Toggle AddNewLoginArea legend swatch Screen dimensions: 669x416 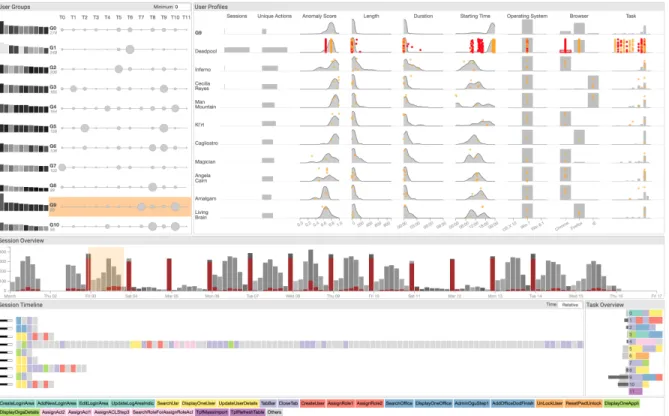[56, 403]
